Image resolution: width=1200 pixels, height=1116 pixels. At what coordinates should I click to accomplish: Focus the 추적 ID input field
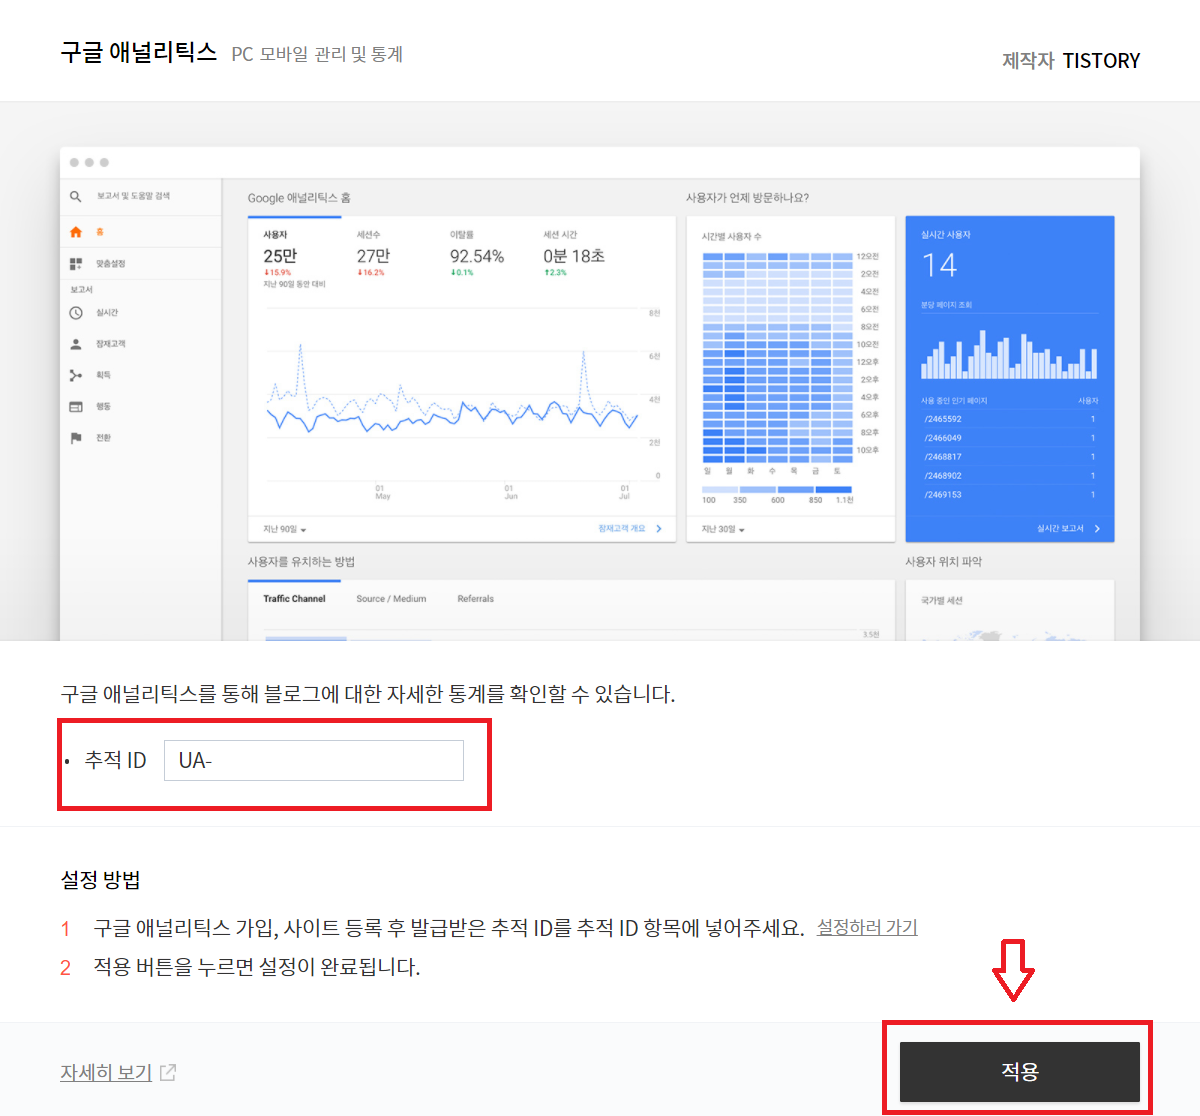[x=314, y=760]
